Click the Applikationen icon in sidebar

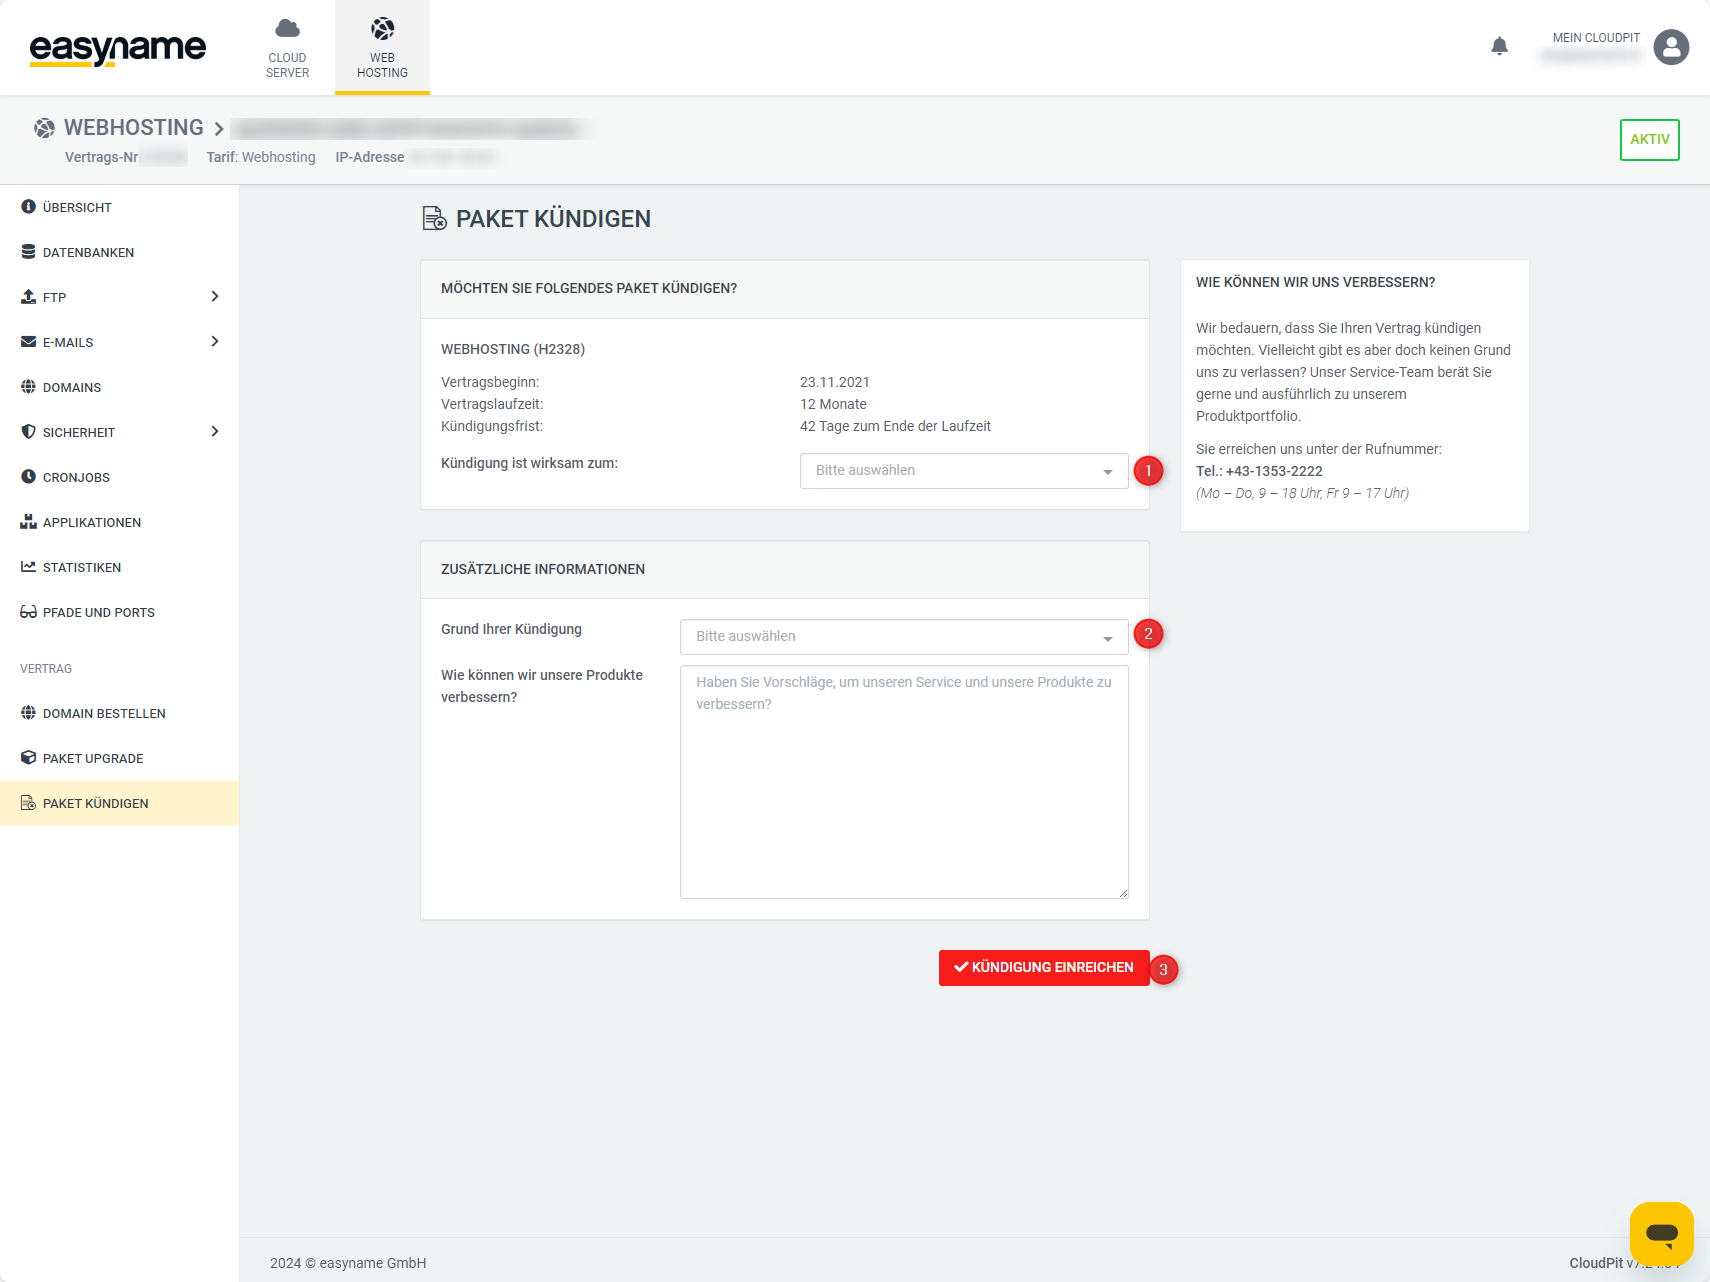[28, 522]
